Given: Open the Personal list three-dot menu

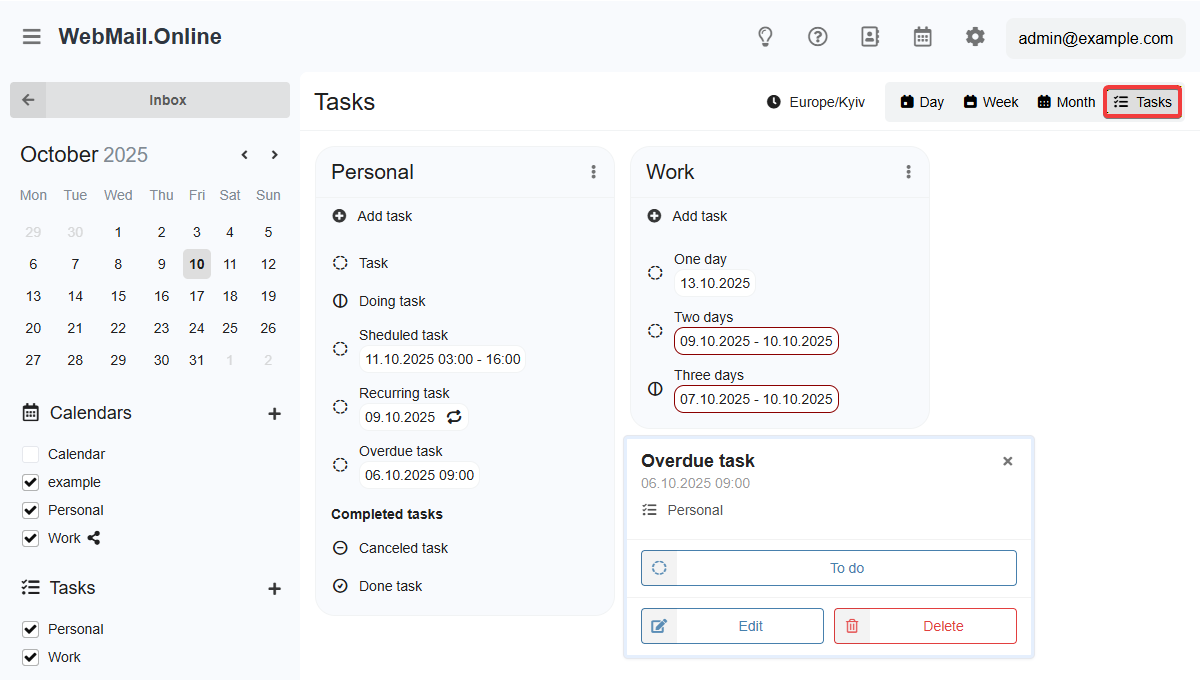Looking at the screenshot, I should pyautogui.click(x=593, y=172).
